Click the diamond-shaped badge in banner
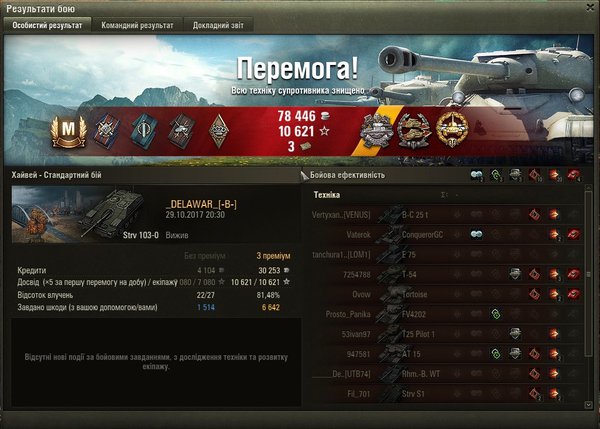Viewport: 600px width, 429px height. point(218,131)
